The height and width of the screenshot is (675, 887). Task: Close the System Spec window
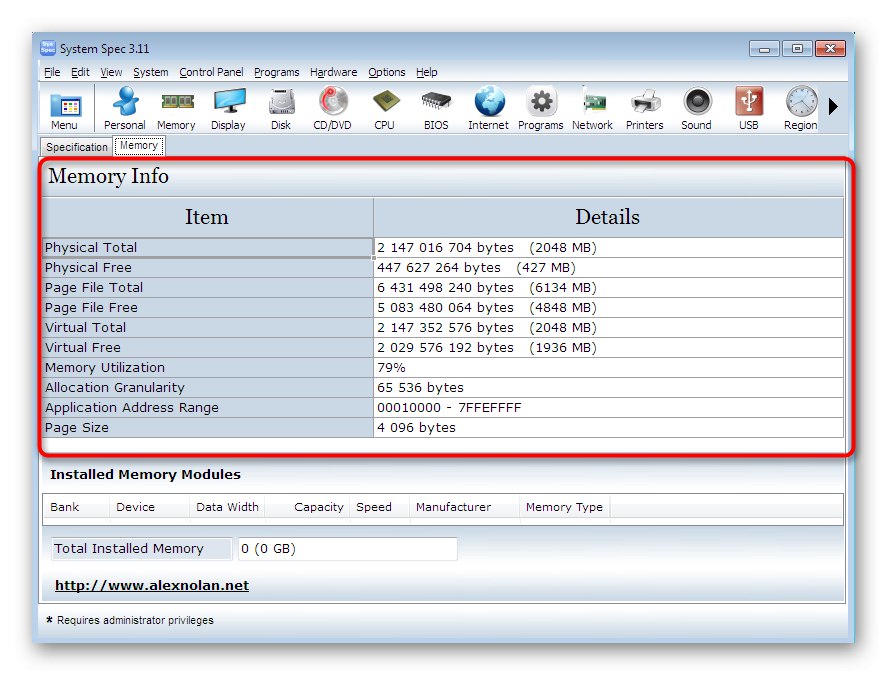pos(830,49)
